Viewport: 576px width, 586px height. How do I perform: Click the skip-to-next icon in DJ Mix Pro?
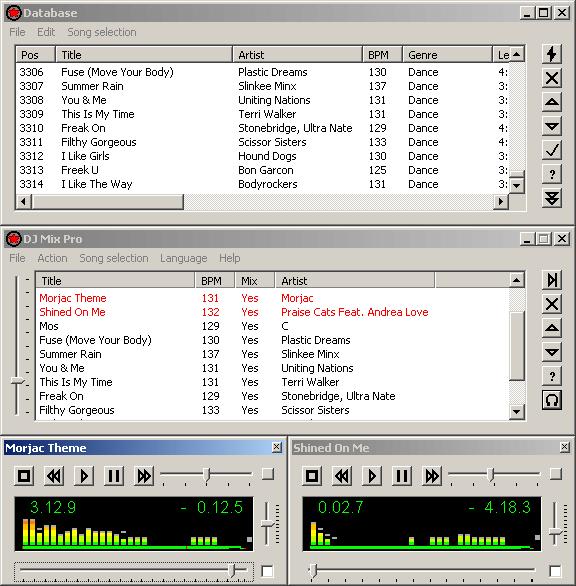click(552, 280)
